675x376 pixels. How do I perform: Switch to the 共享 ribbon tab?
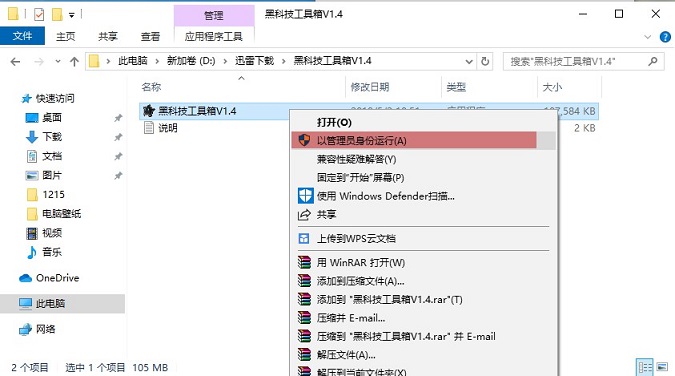tap(108, 37)
